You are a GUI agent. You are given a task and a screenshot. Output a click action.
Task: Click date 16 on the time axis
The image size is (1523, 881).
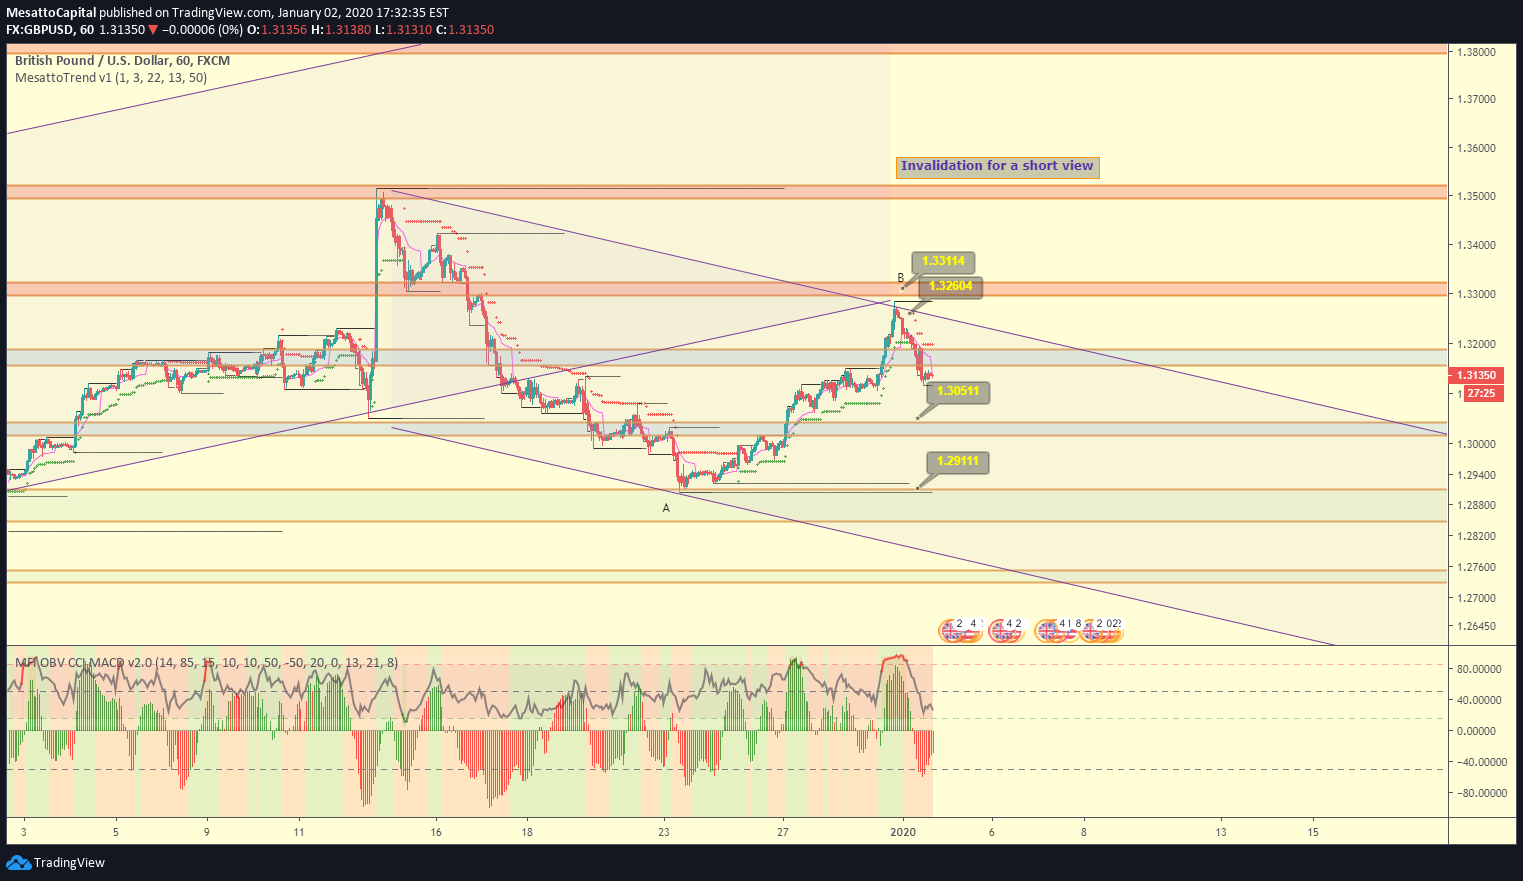point(436,832)
